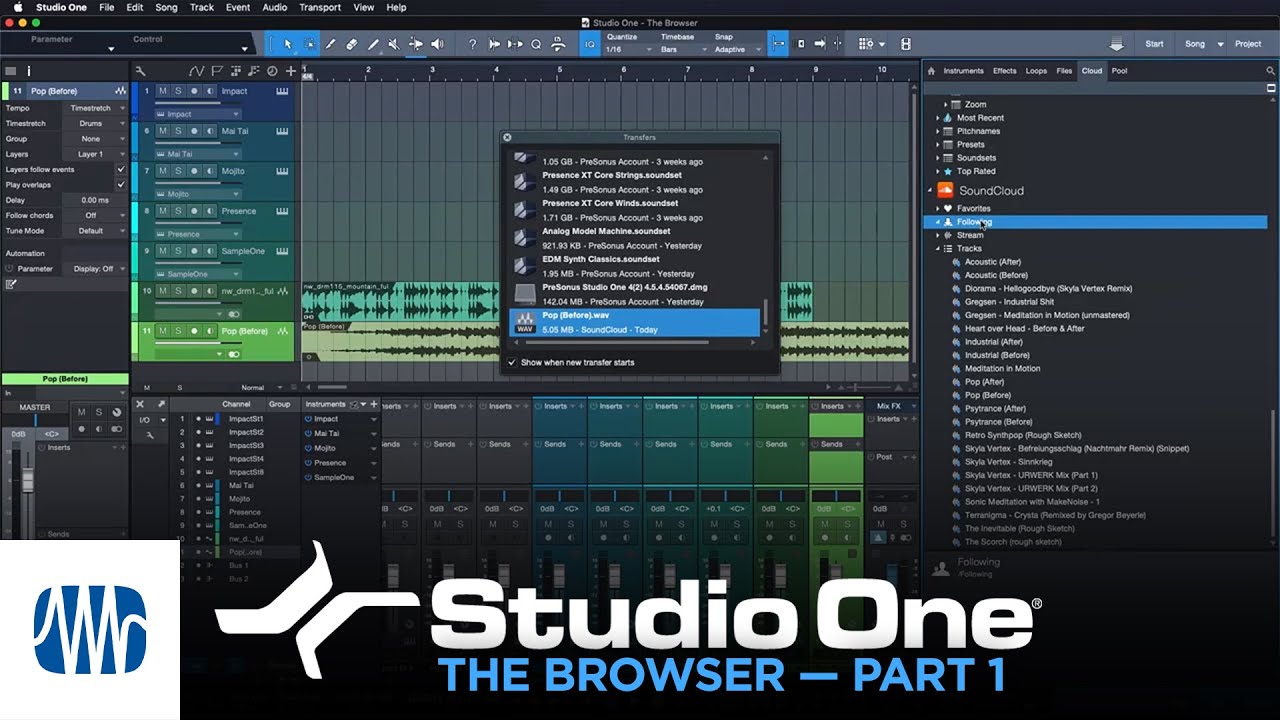Click the question mark help icon
Screen dimensions: 1280x720
(472, 44)
